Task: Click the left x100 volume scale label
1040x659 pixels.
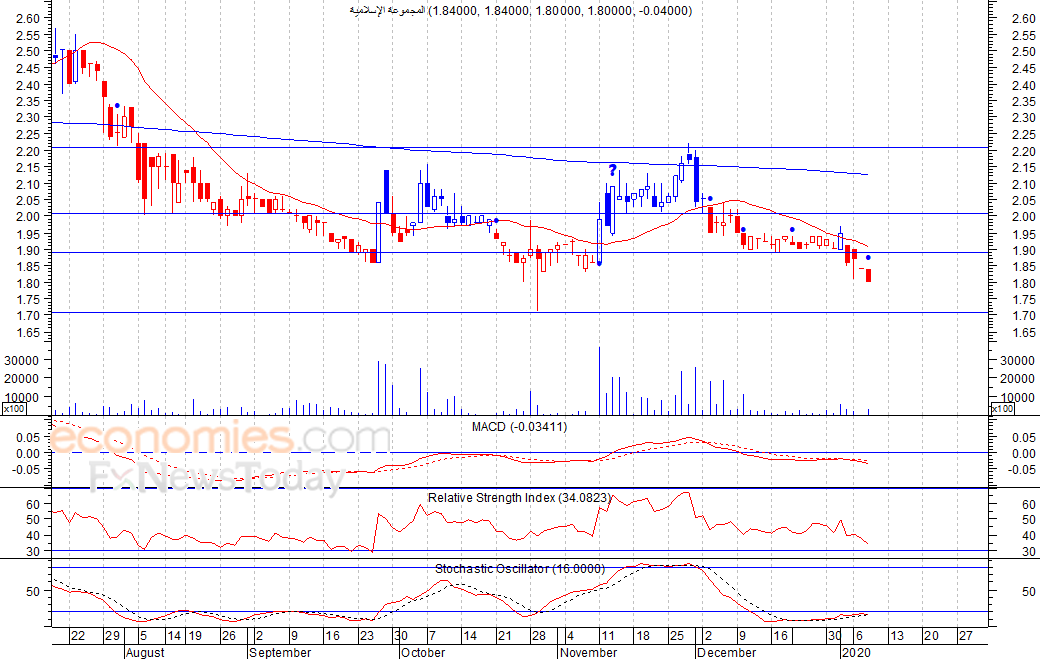Action: pos(12,409)
